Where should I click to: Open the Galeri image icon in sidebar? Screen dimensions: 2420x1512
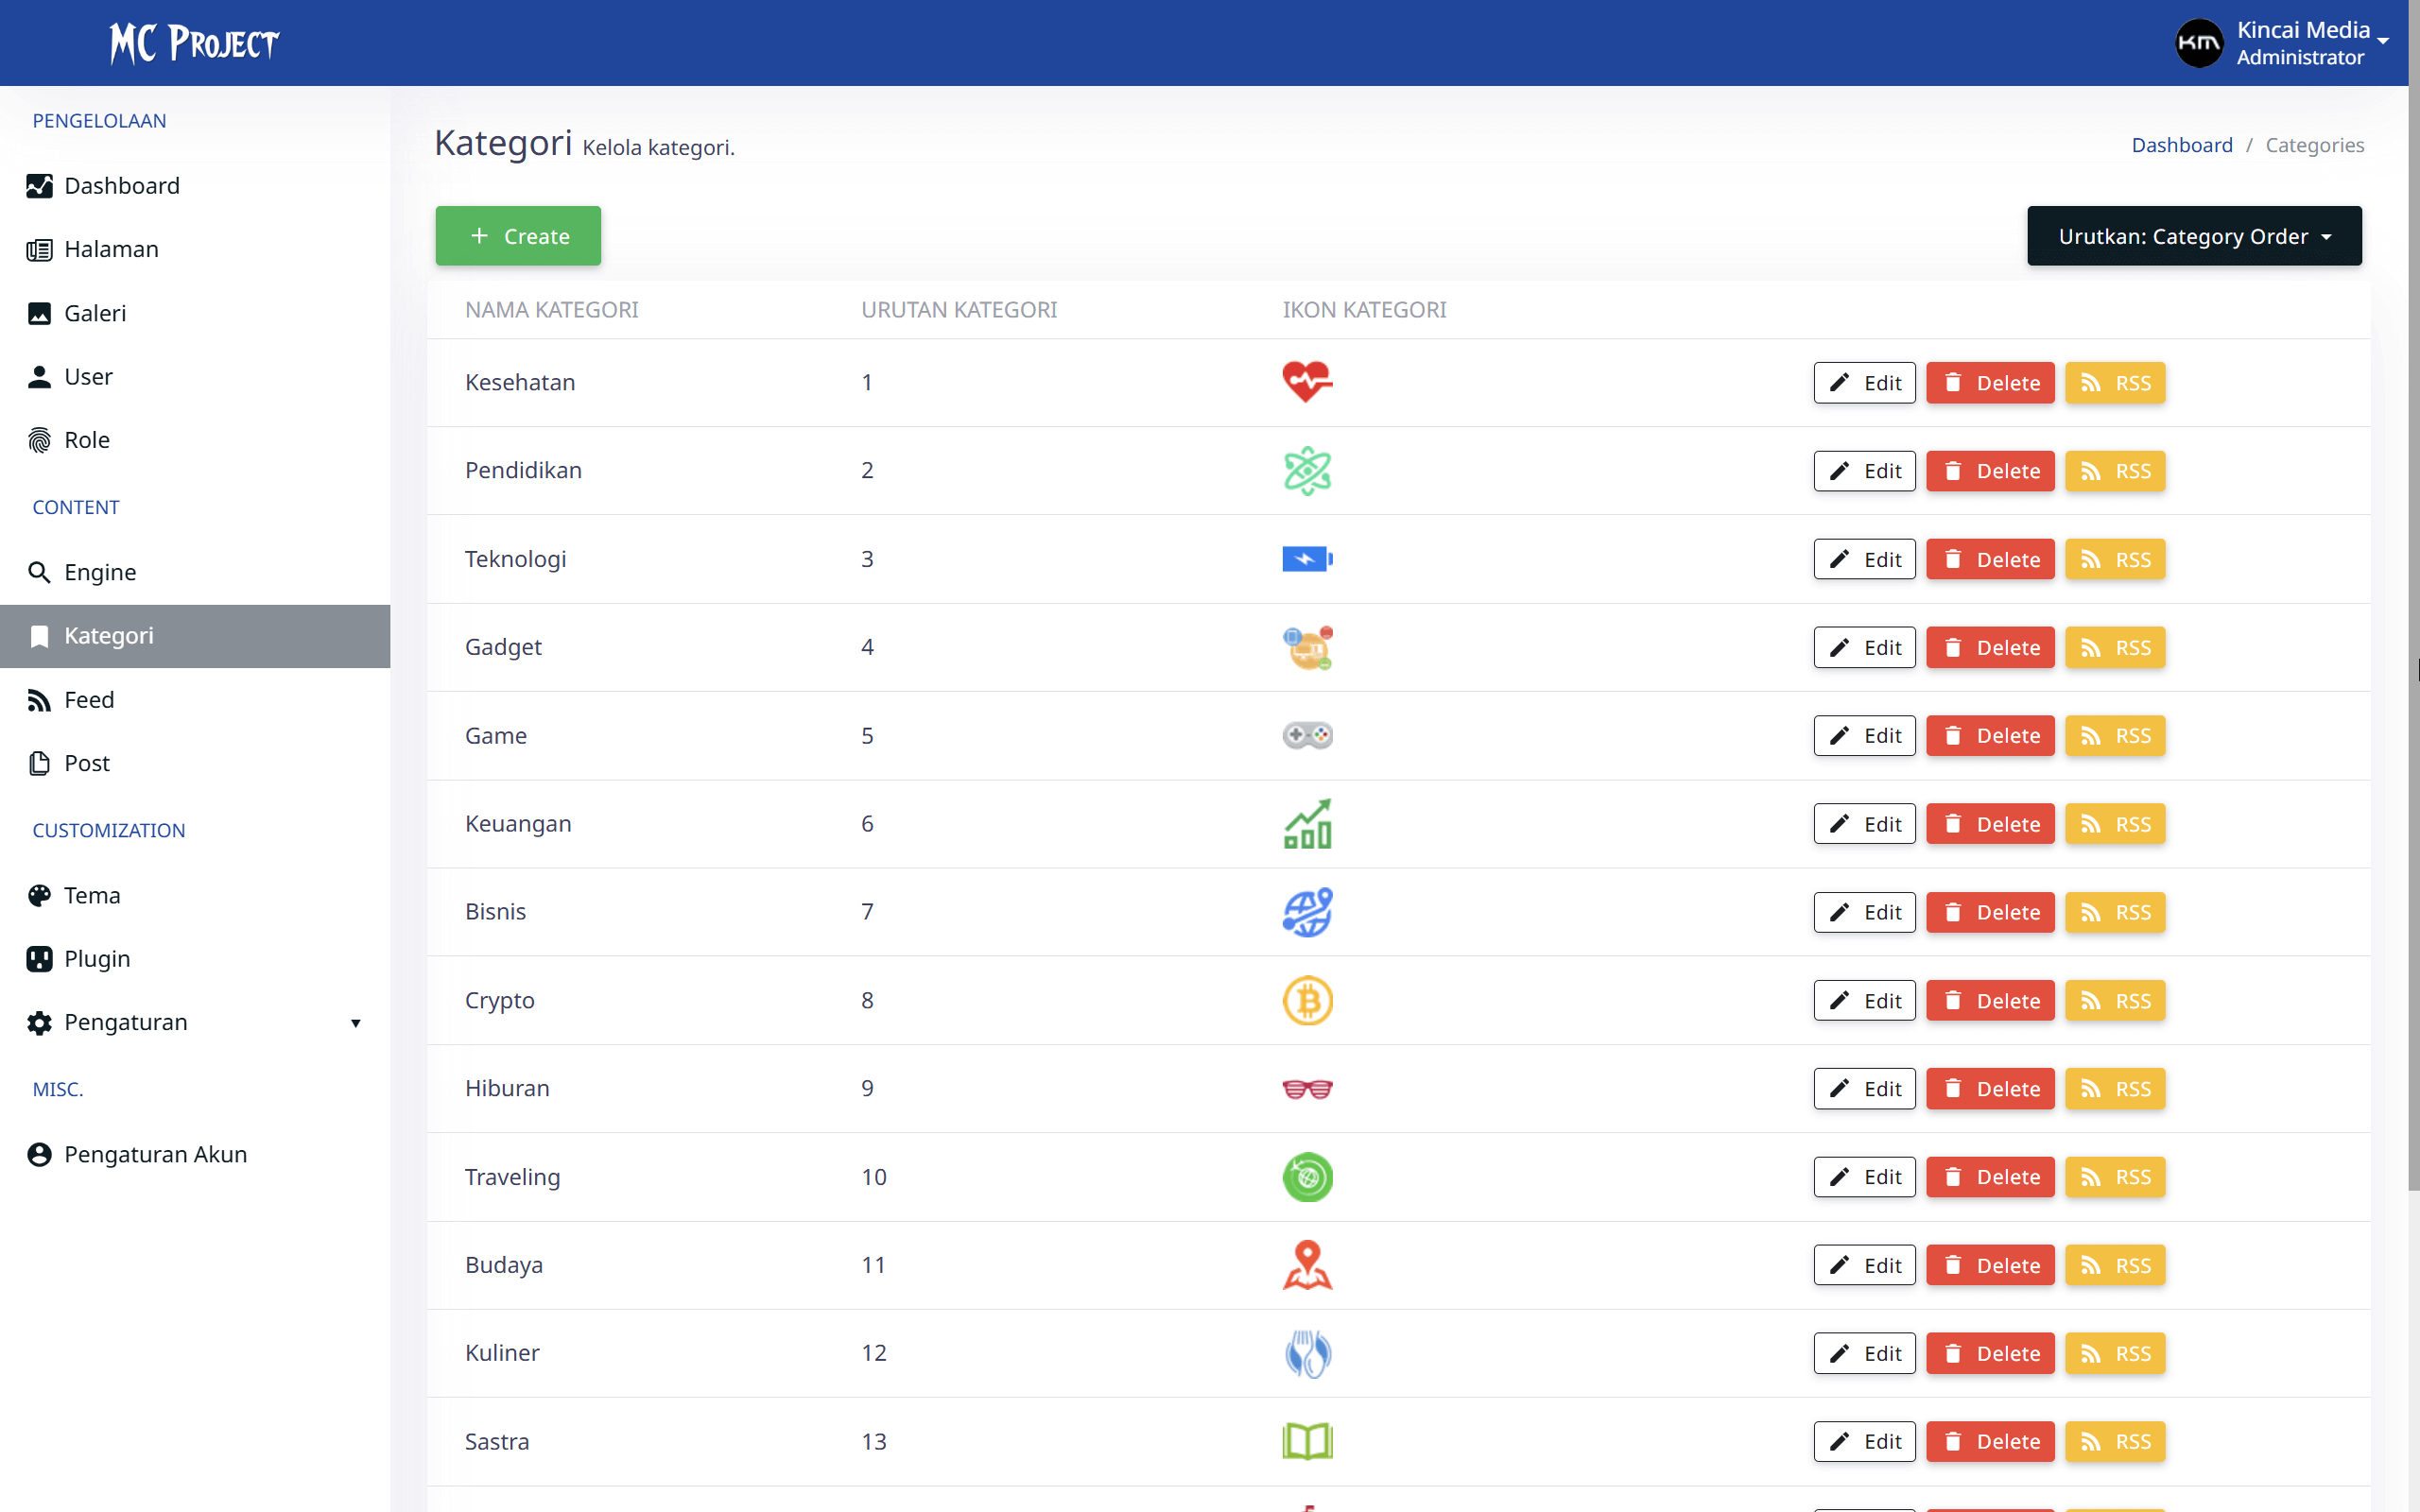click(39, 313)
